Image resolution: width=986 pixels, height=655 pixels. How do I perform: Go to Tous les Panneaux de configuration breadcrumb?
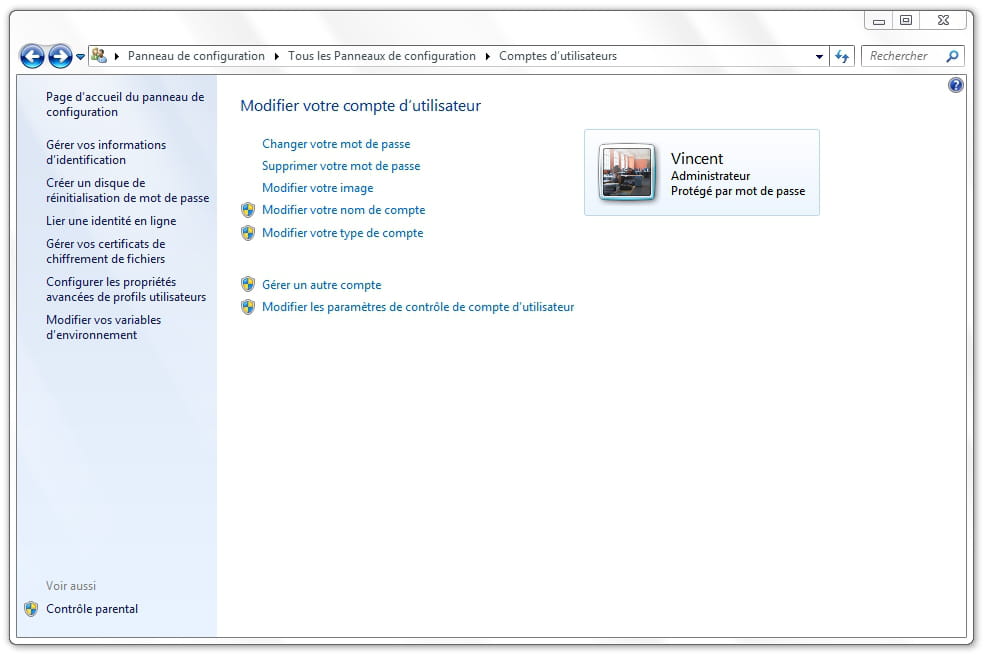coord(382,56)
